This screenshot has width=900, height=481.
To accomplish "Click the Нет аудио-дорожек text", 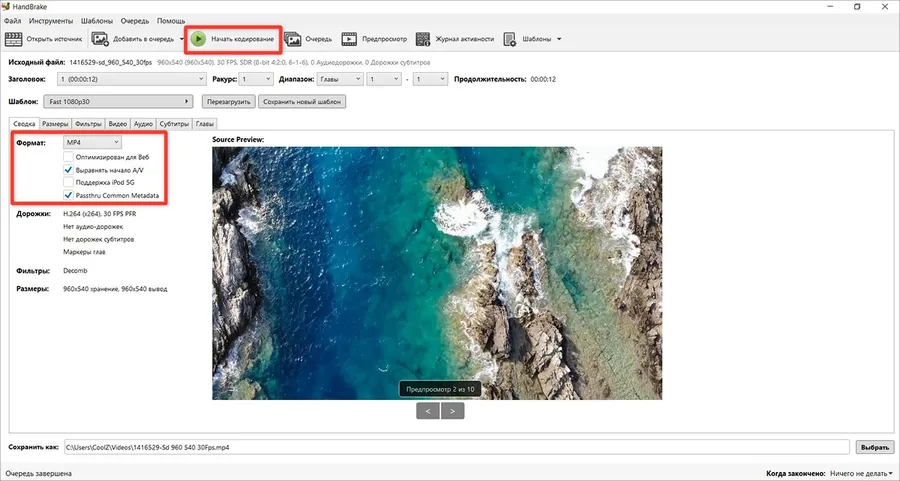I will (93, 227).
